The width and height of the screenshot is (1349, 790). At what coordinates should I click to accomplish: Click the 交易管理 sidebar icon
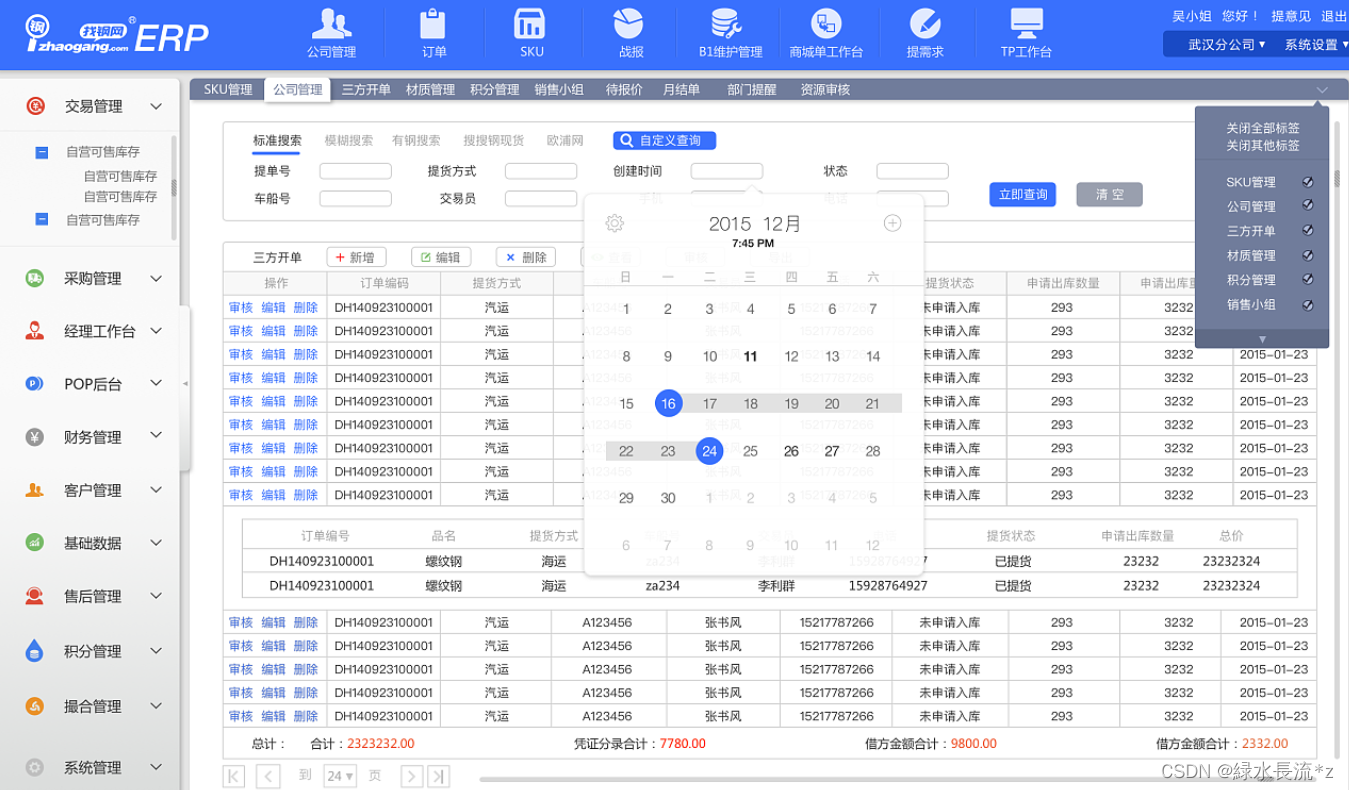coord(35,105)
